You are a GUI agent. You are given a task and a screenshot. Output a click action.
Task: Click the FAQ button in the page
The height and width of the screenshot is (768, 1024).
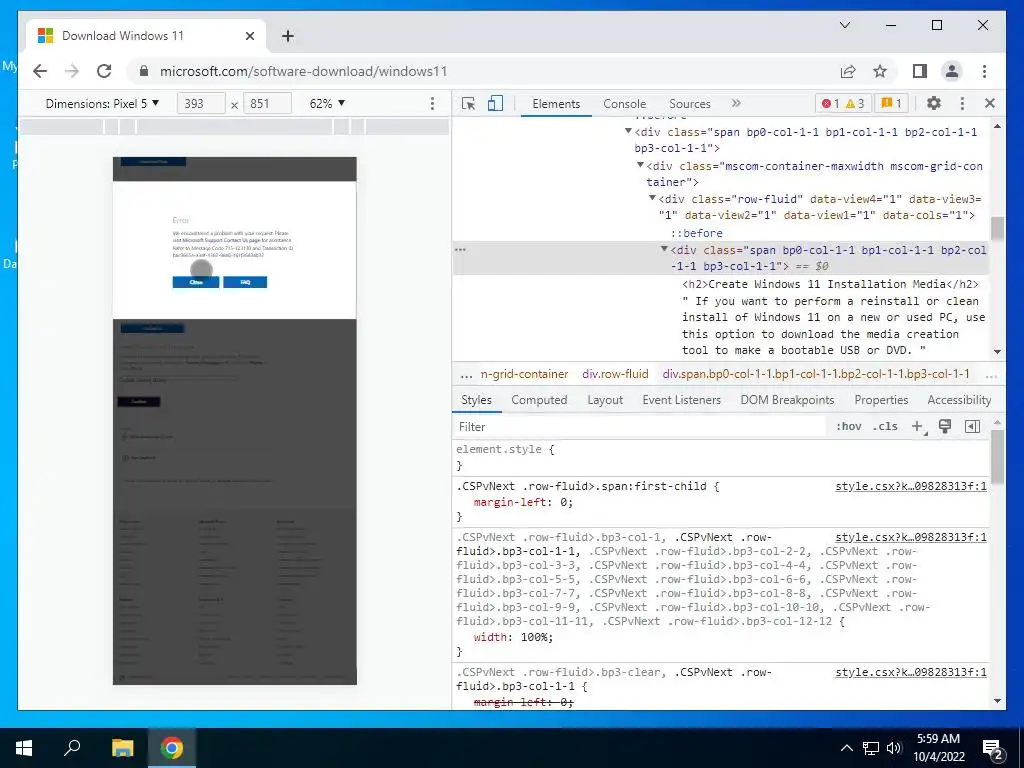[245, 282]
